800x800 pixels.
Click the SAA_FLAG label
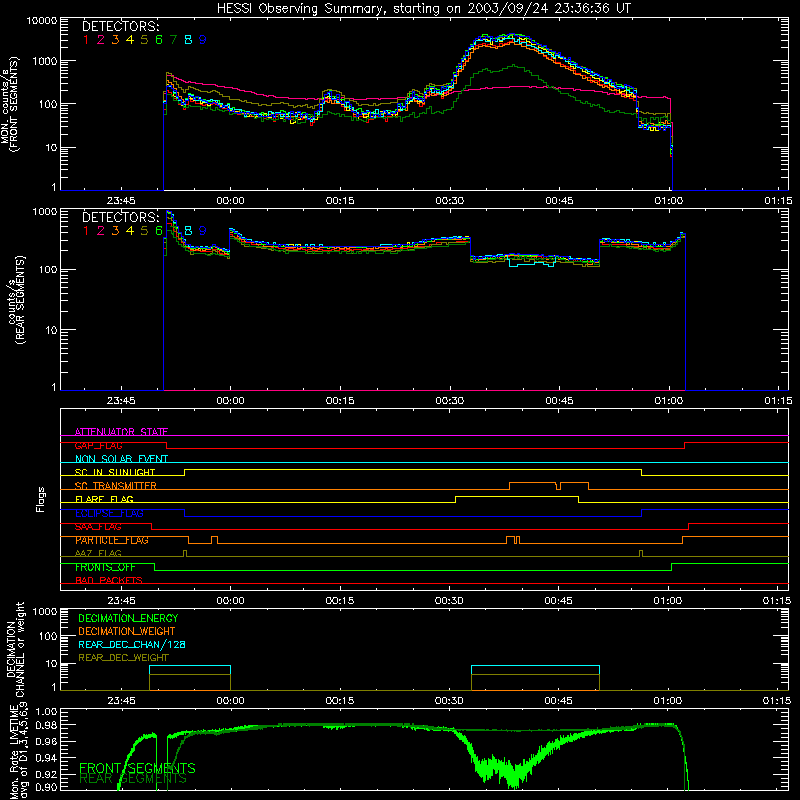click(x=98, y=527)
